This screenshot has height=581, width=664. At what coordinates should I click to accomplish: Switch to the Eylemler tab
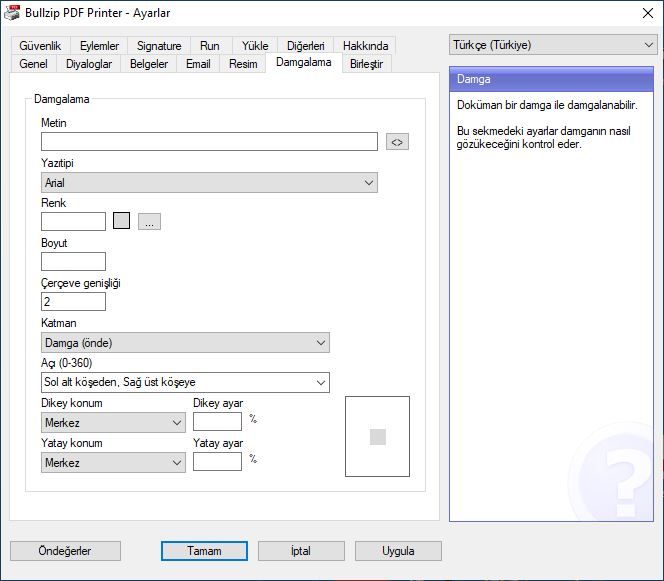coord(100,46)
